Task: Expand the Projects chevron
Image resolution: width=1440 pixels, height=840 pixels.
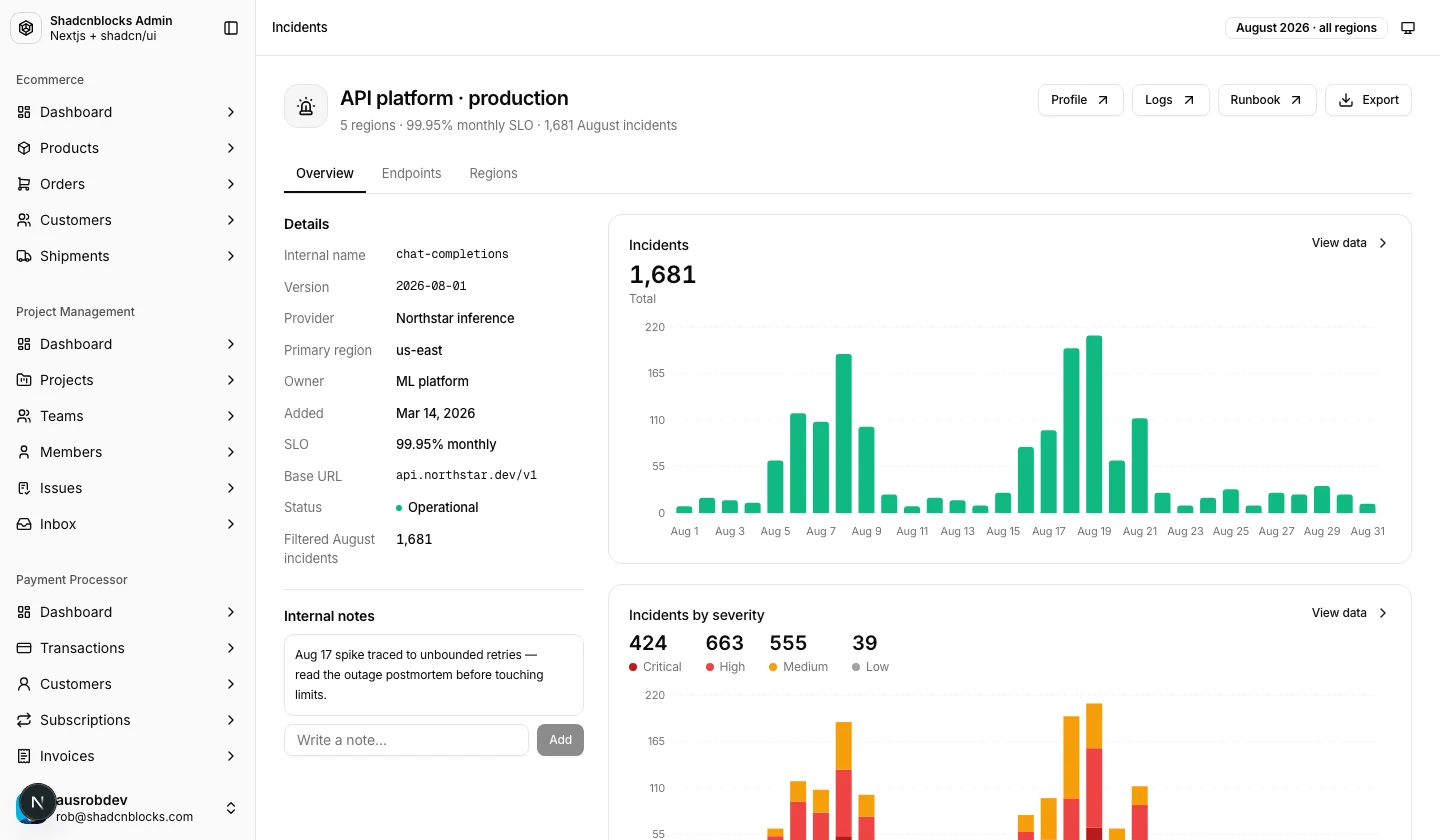Action: coord(231,380)
